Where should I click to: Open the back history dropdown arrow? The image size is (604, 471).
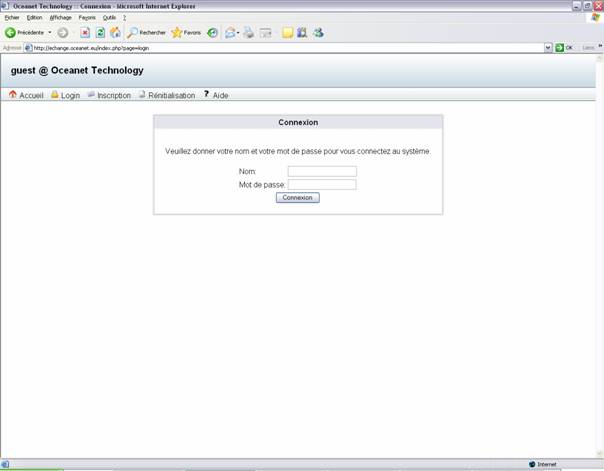point(50,33)
